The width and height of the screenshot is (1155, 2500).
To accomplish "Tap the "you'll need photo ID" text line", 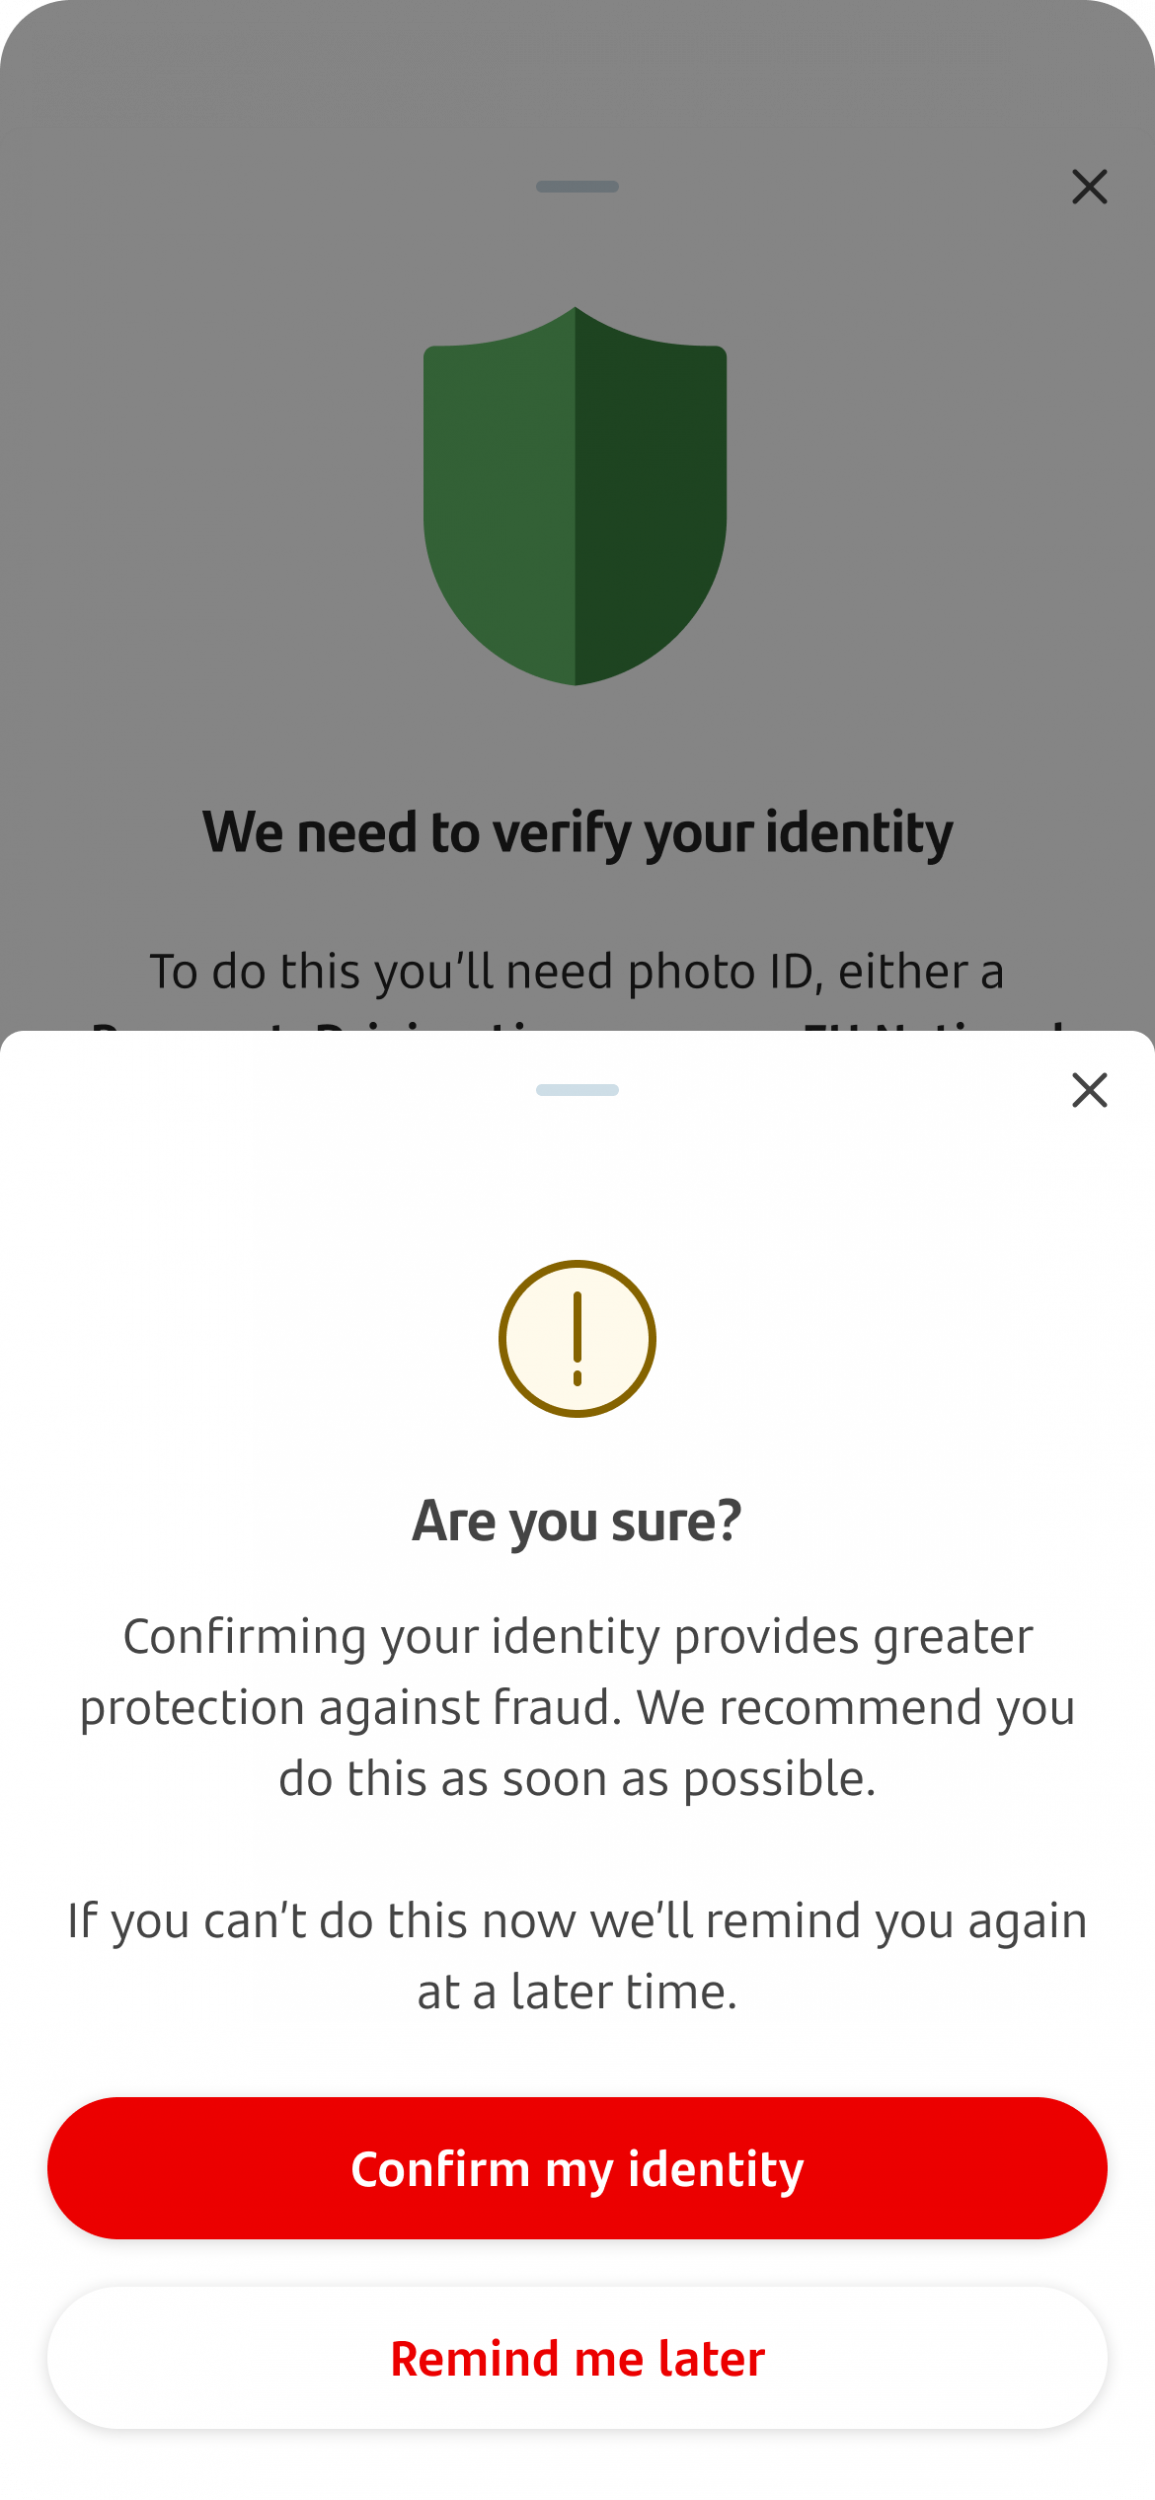I will coord(577,971).
